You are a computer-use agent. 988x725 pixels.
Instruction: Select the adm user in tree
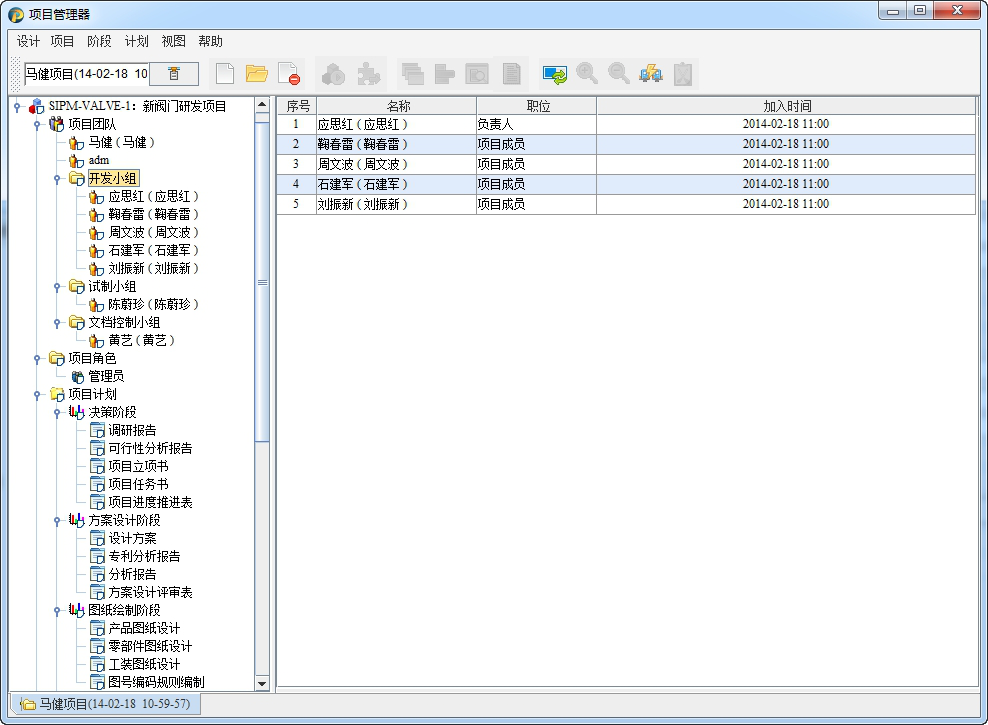pos(98,161)
